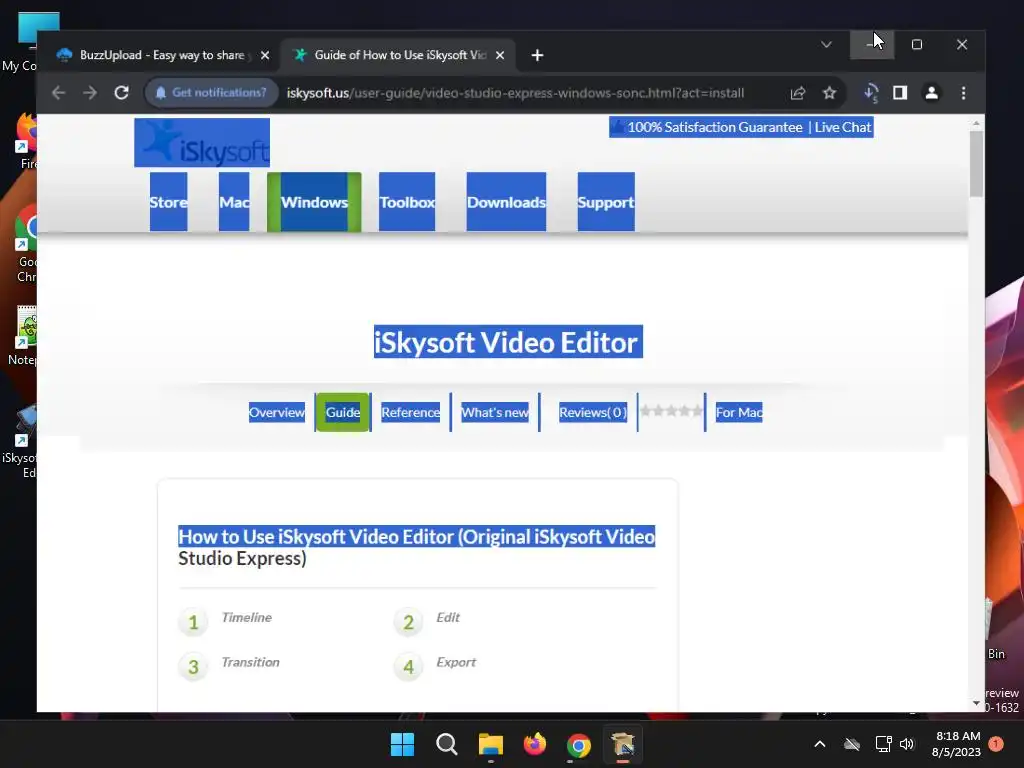
Task: Switch to the Reference tab
Action: click(411, 412)
